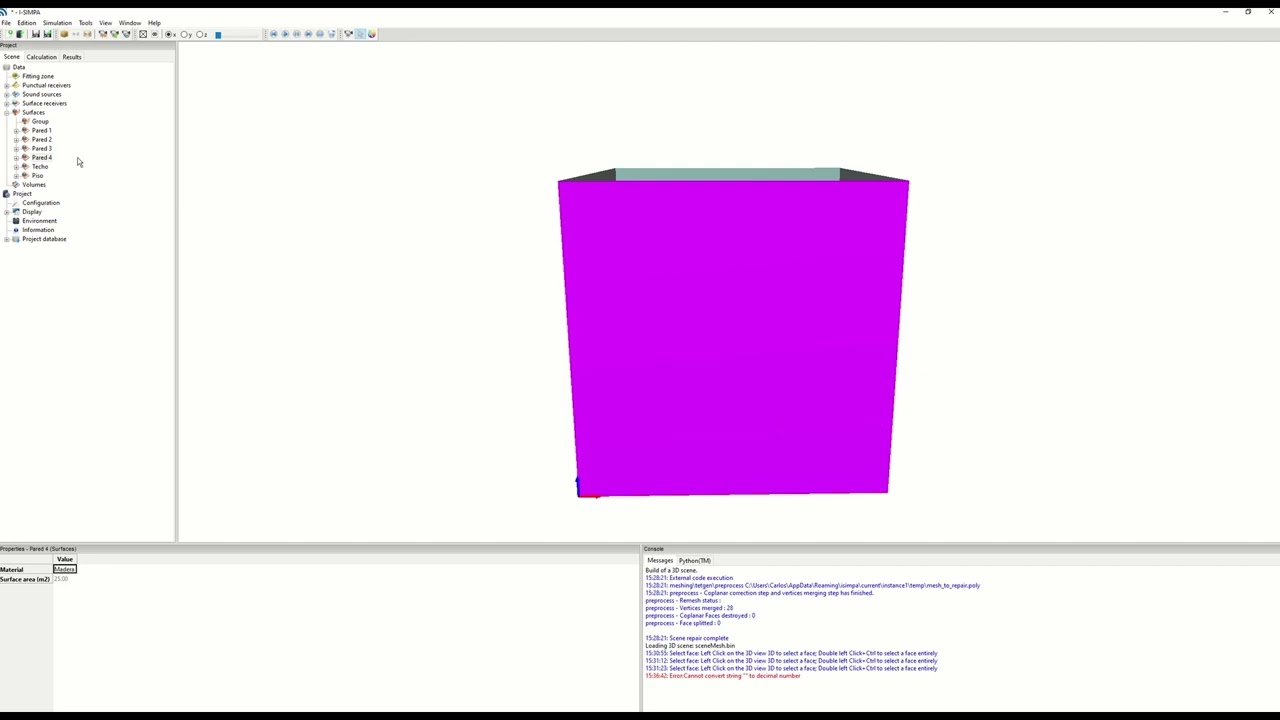Screen dimensions: 1280x720
Task: Select the z axis radio button
Action: pos(202,34)
